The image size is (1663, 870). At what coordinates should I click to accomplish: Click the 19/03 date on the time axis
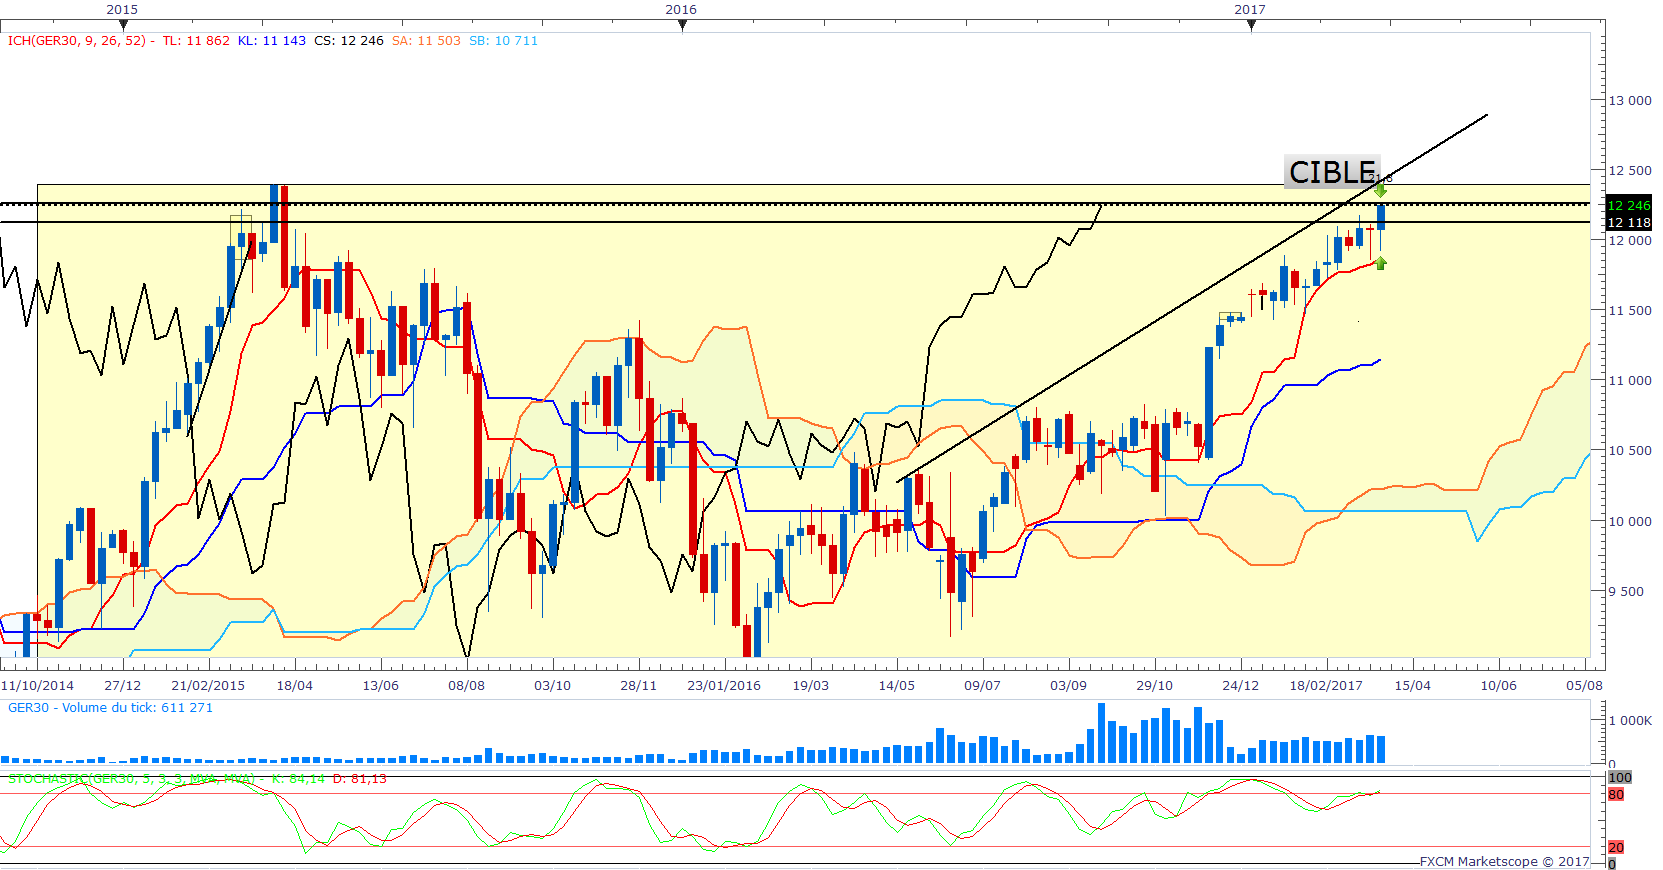click(811, 686)
